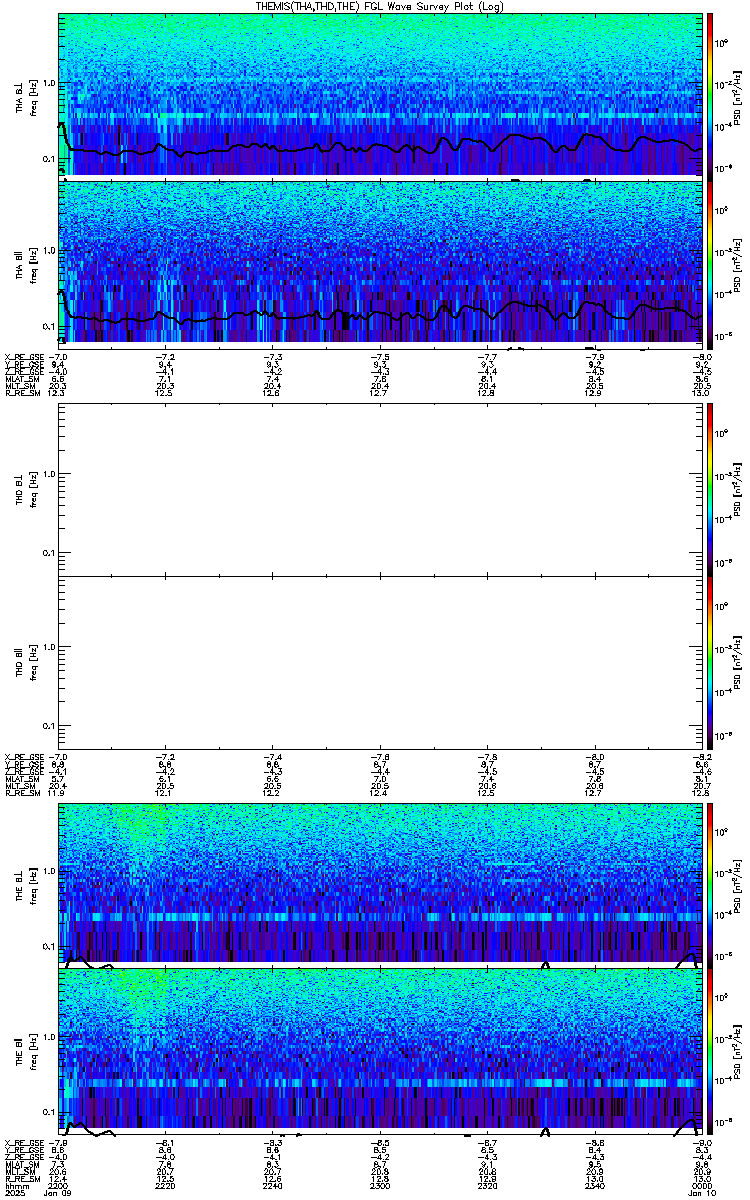
Task: Click the 'PSD [nT²/Hz]' label of THD B⊥
Action: [x=737, y=490]
